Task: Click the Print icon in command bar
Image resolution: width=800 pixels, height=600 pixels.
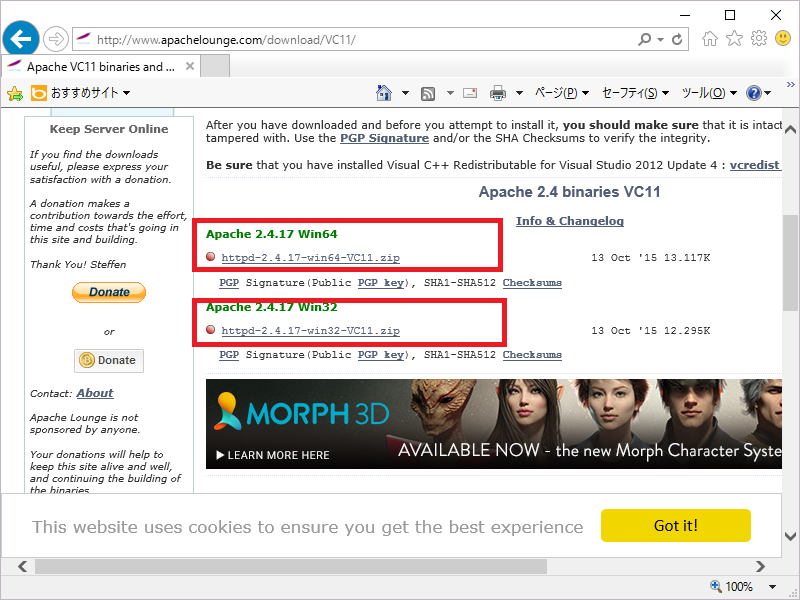Action: [x=497, y=93]
